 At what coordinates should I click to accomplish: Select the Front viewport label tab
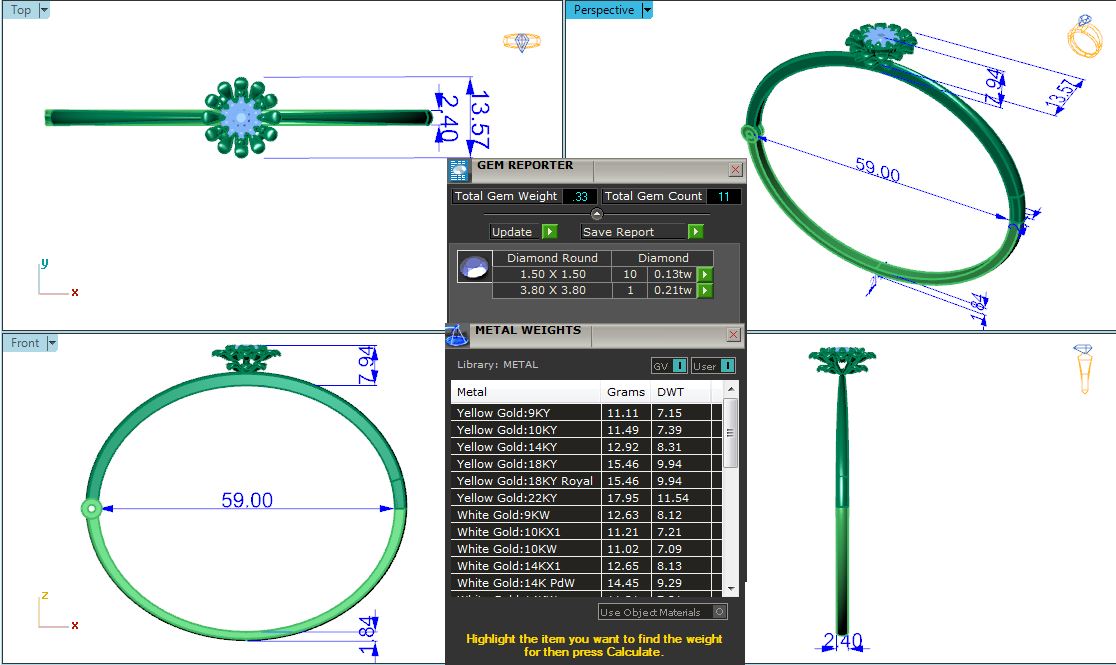tap(25, 343)
